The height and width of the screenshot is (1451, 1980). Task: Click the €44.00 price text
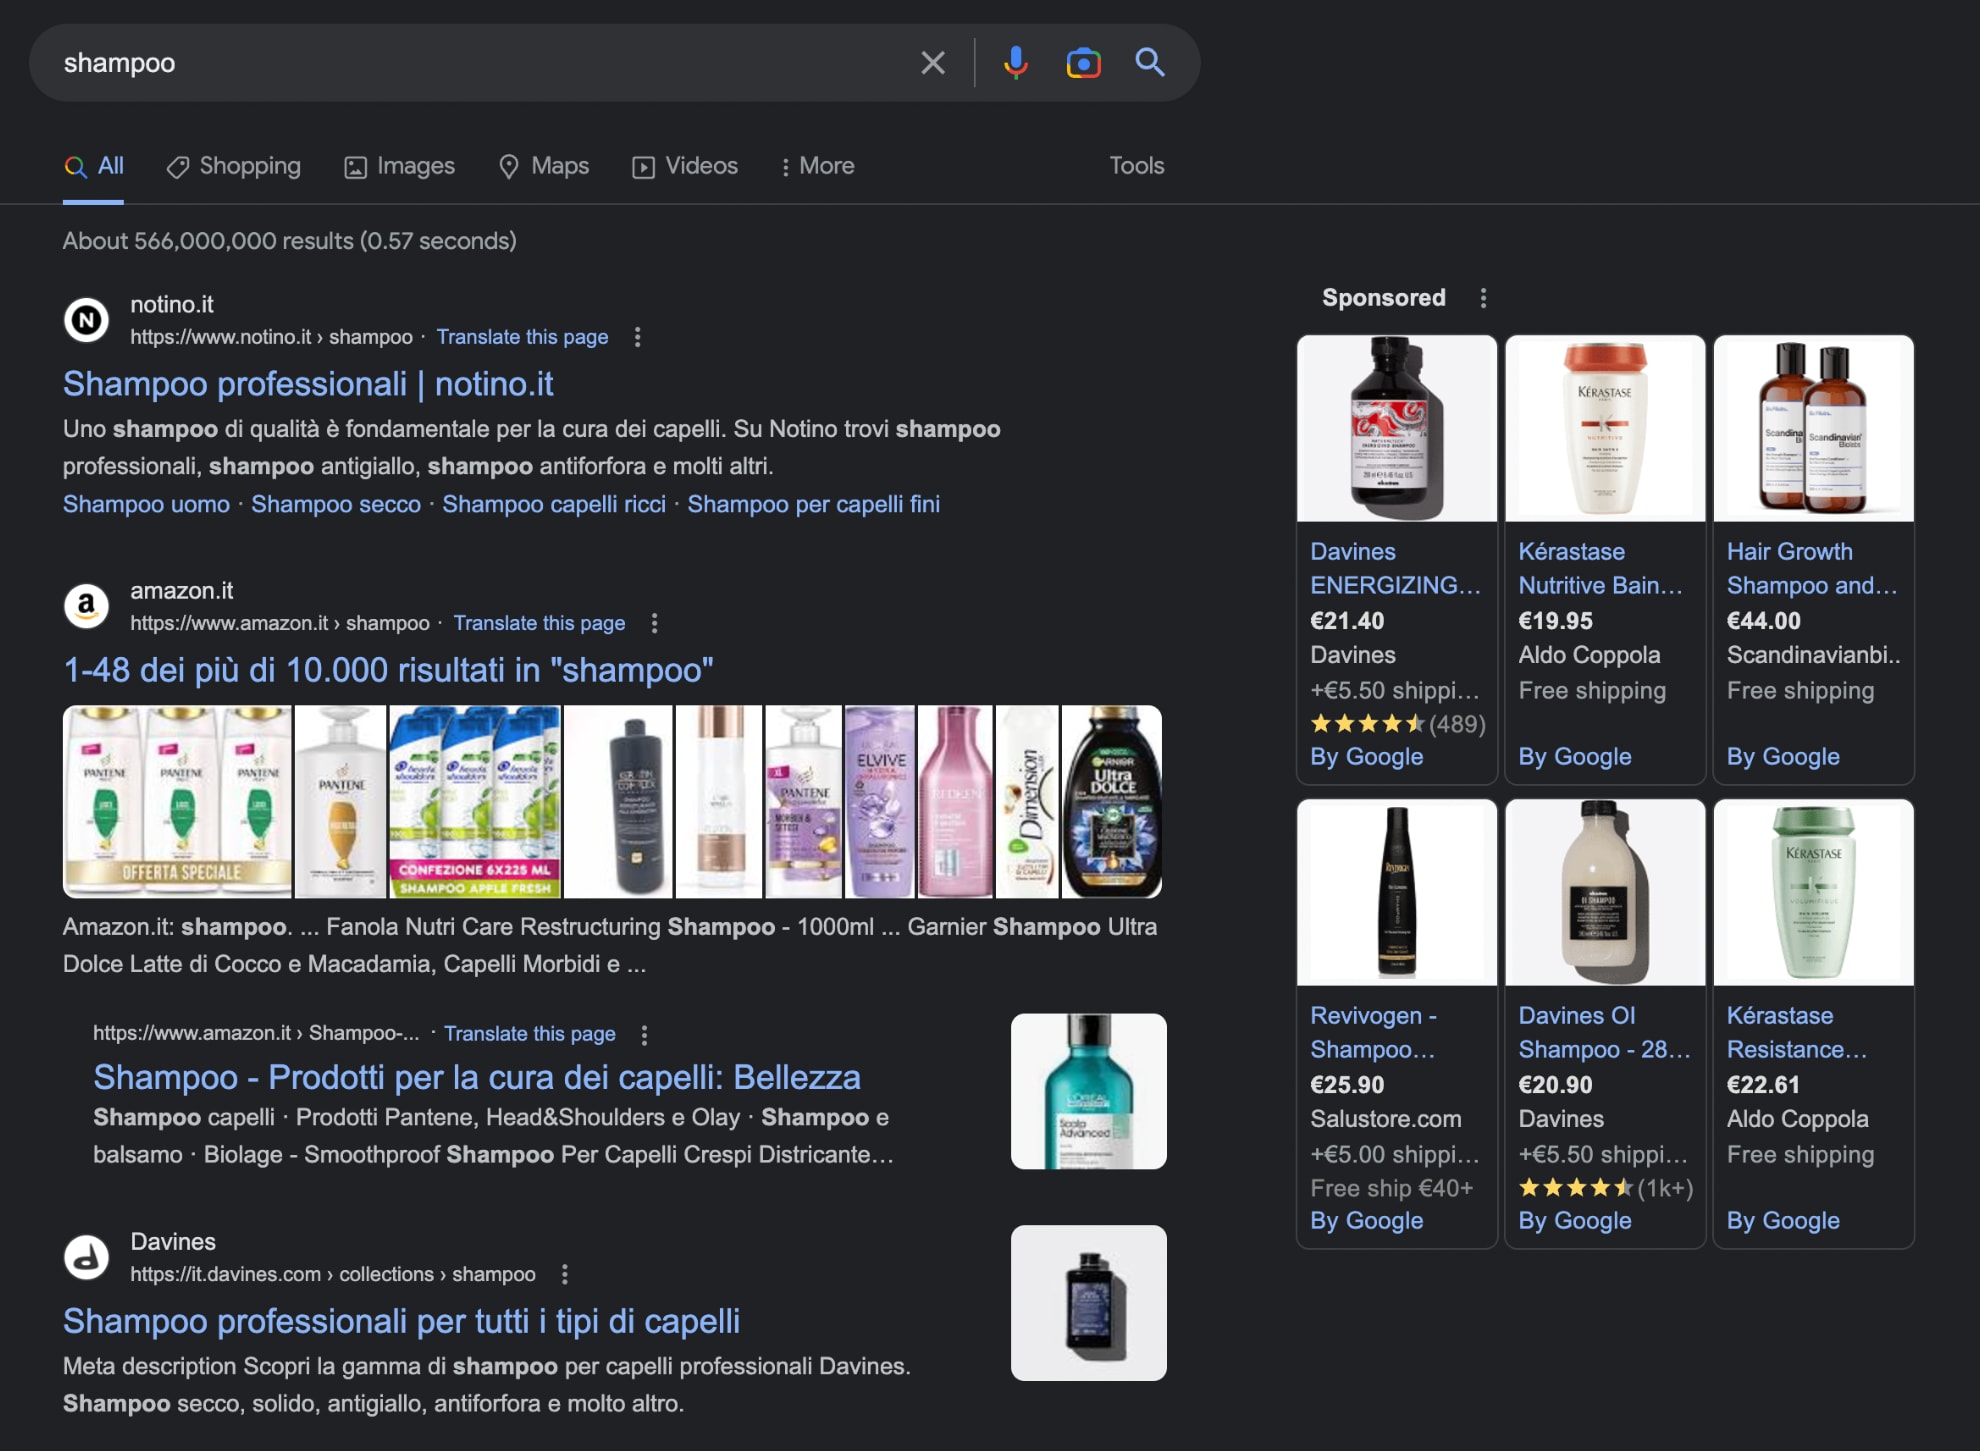click(1763, 621)
